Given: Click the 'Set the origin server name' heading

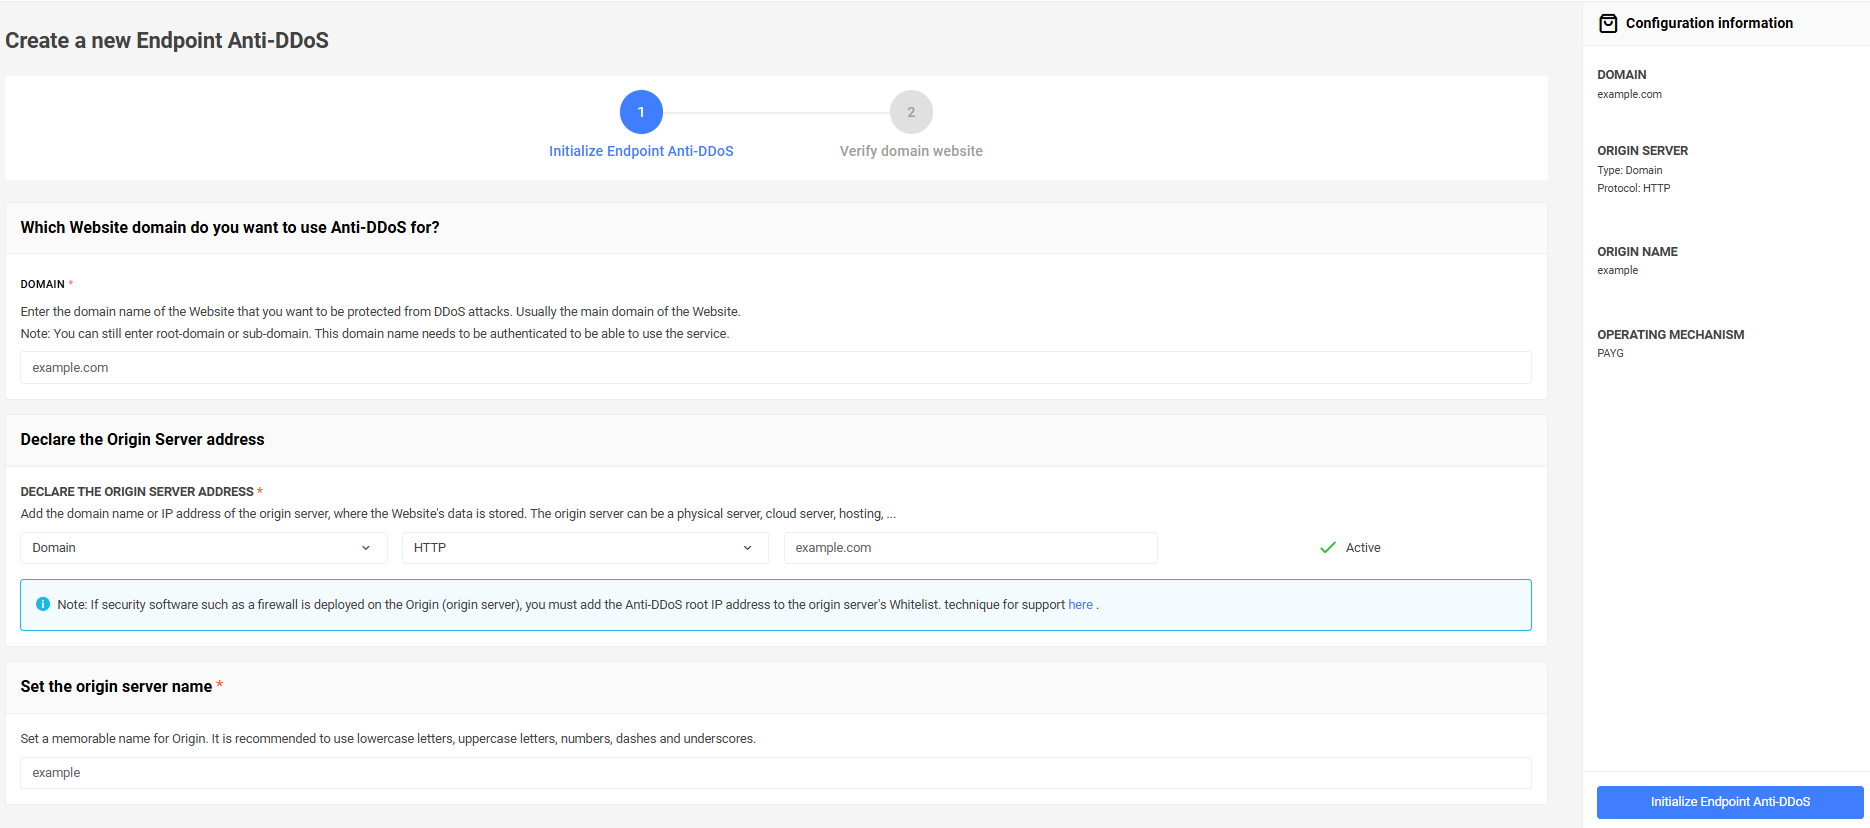Looking at the screenshot, I should 116,686.
